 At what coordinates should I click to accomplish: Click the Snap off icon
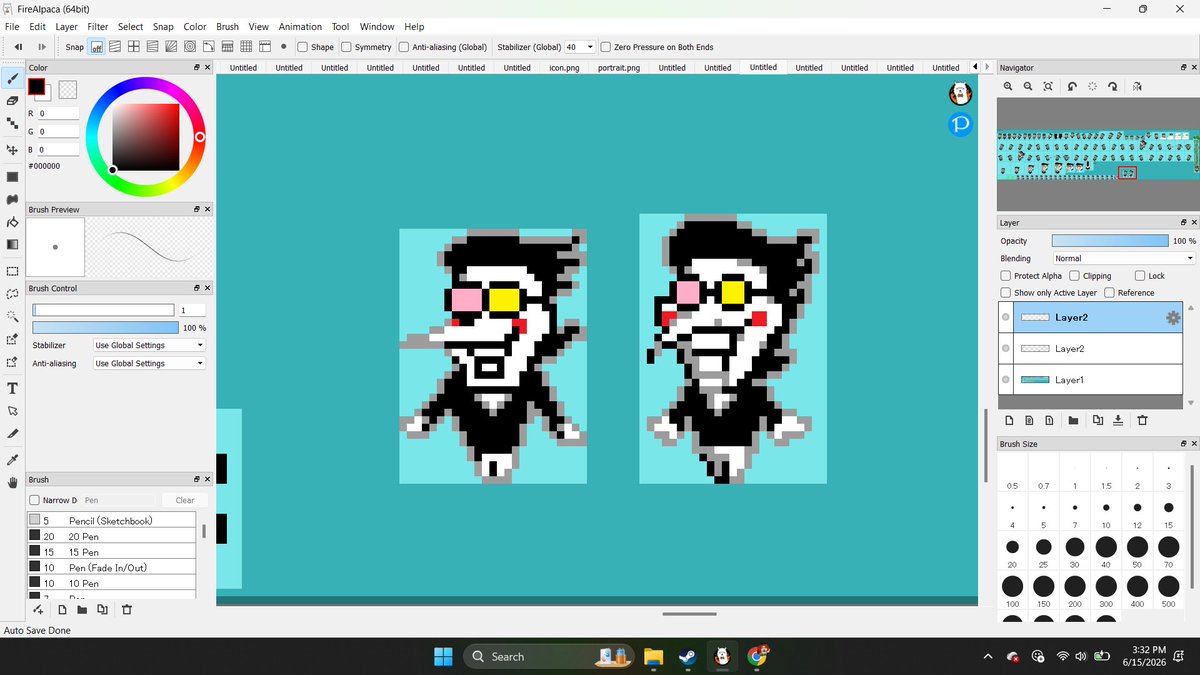(x=97, y=46)
